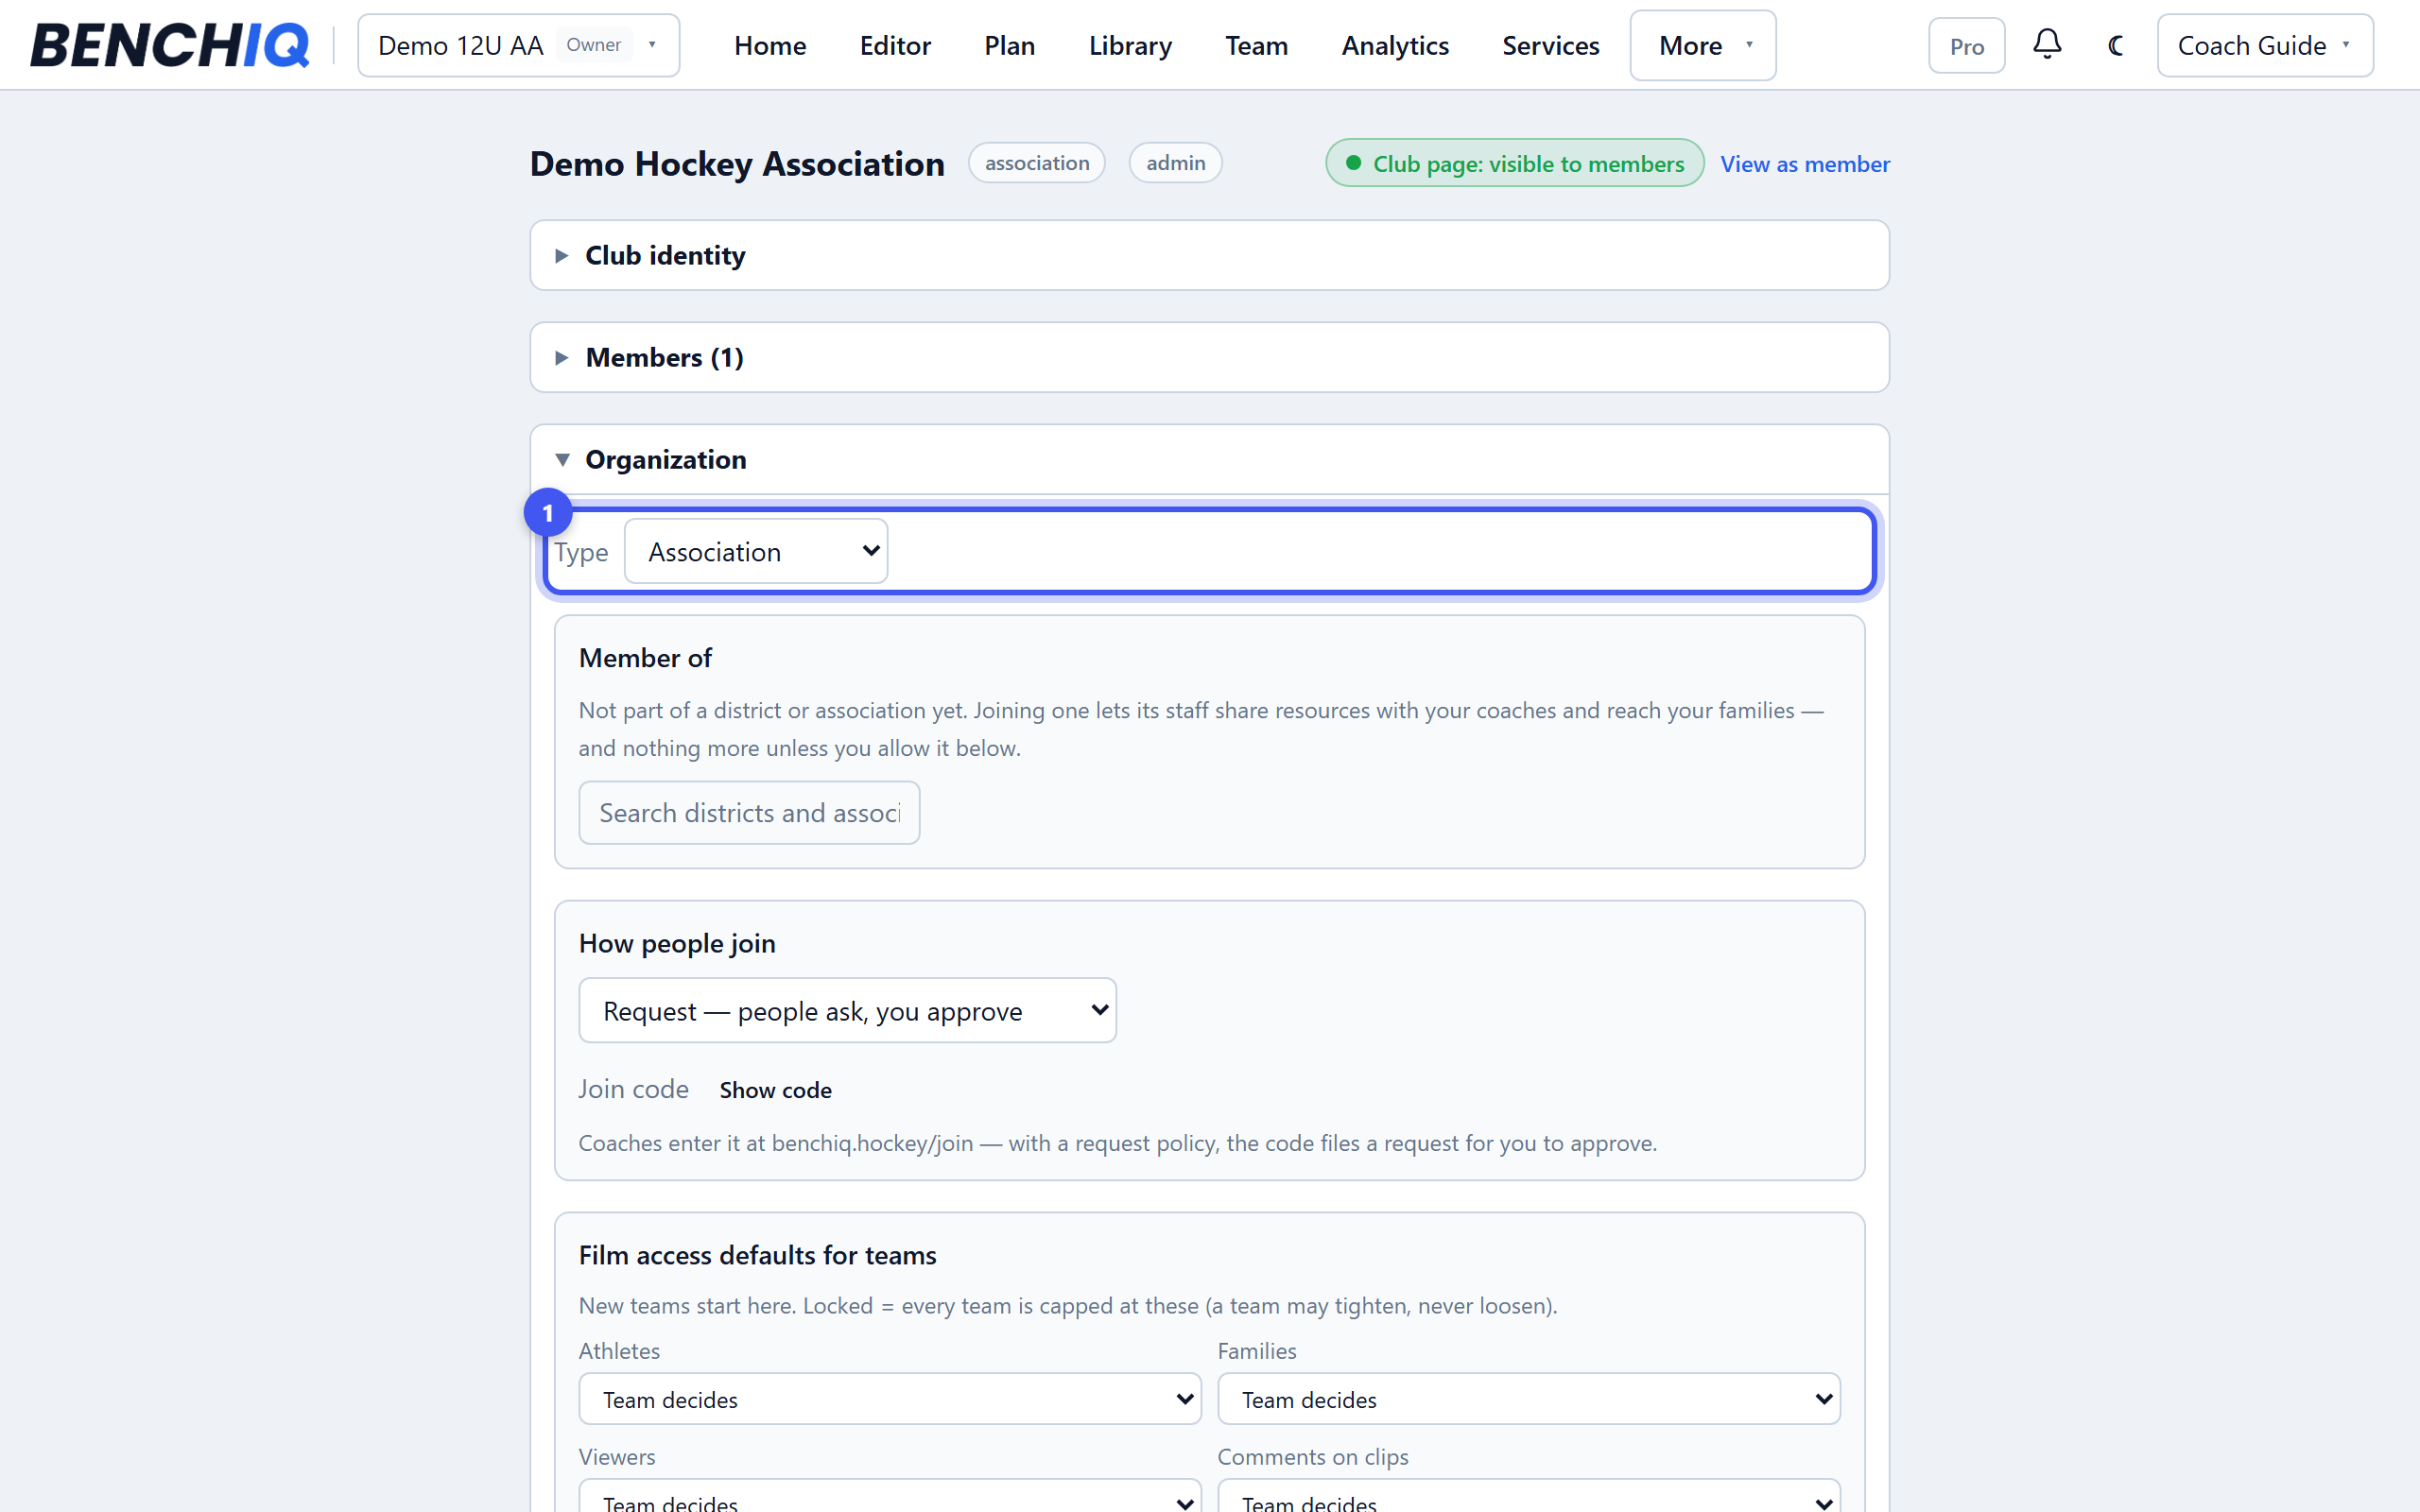2420x1512 pixels.
Task: Open the Athletes film access dropdown
Action: pyautogui.click(x=889, y=1399)
